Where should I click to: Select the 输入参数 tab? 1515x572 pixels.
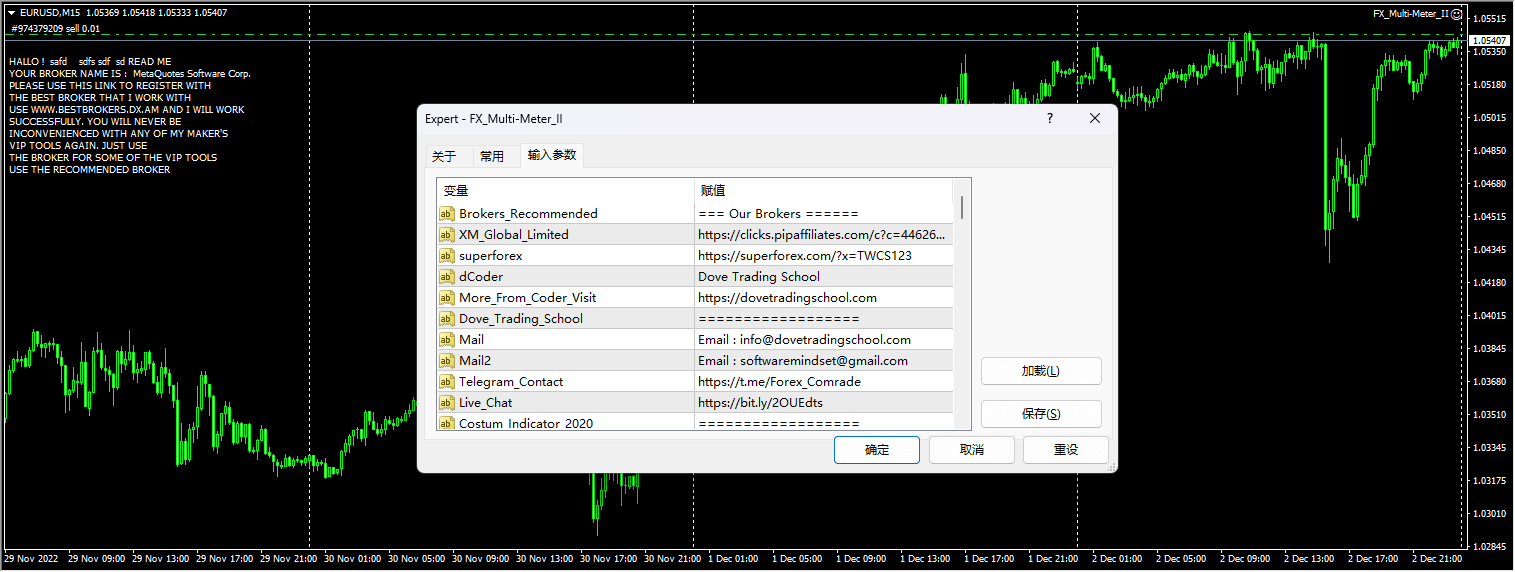pos(552,155)
